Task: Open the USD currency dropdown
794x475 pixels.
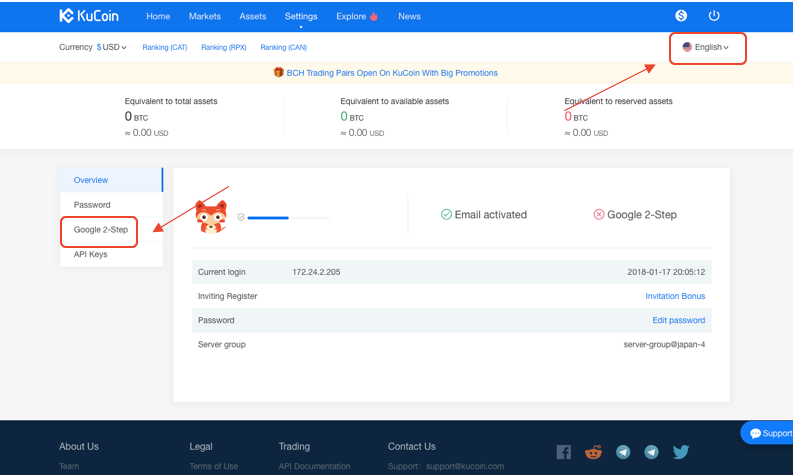Action: 111,47
